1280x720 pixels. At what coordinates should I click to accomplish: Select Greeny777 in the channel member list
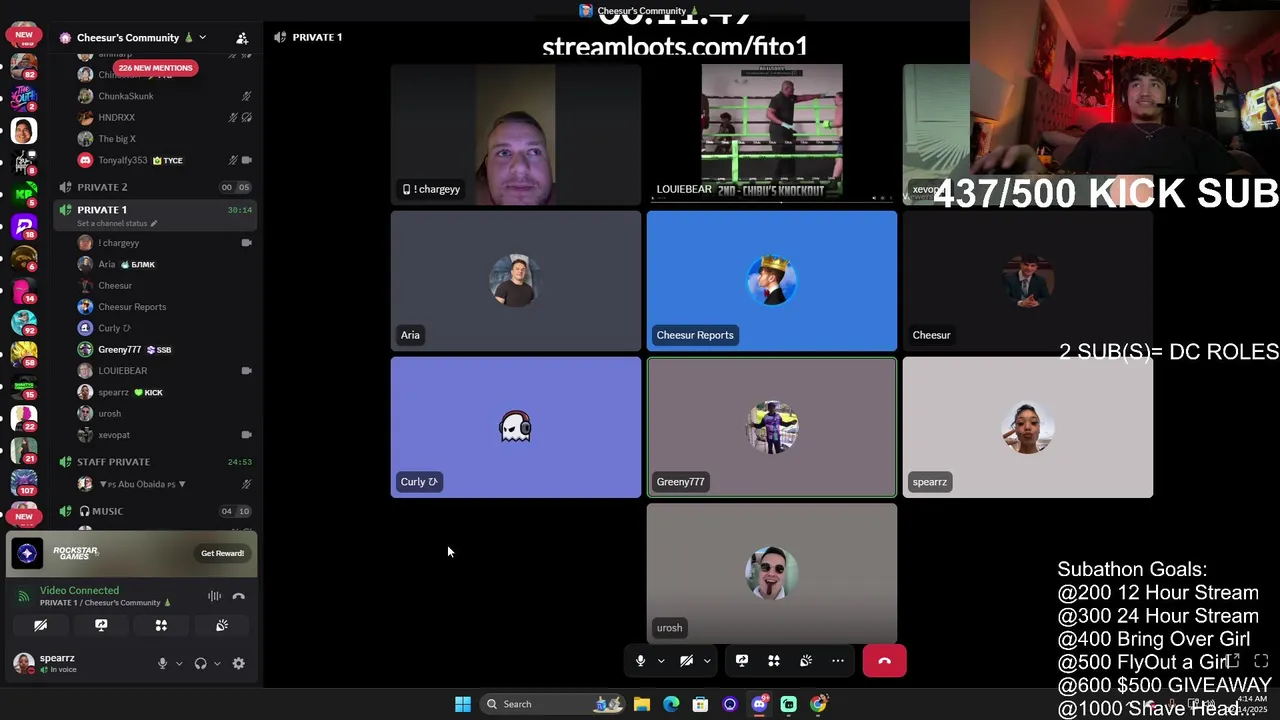point(155,349)
